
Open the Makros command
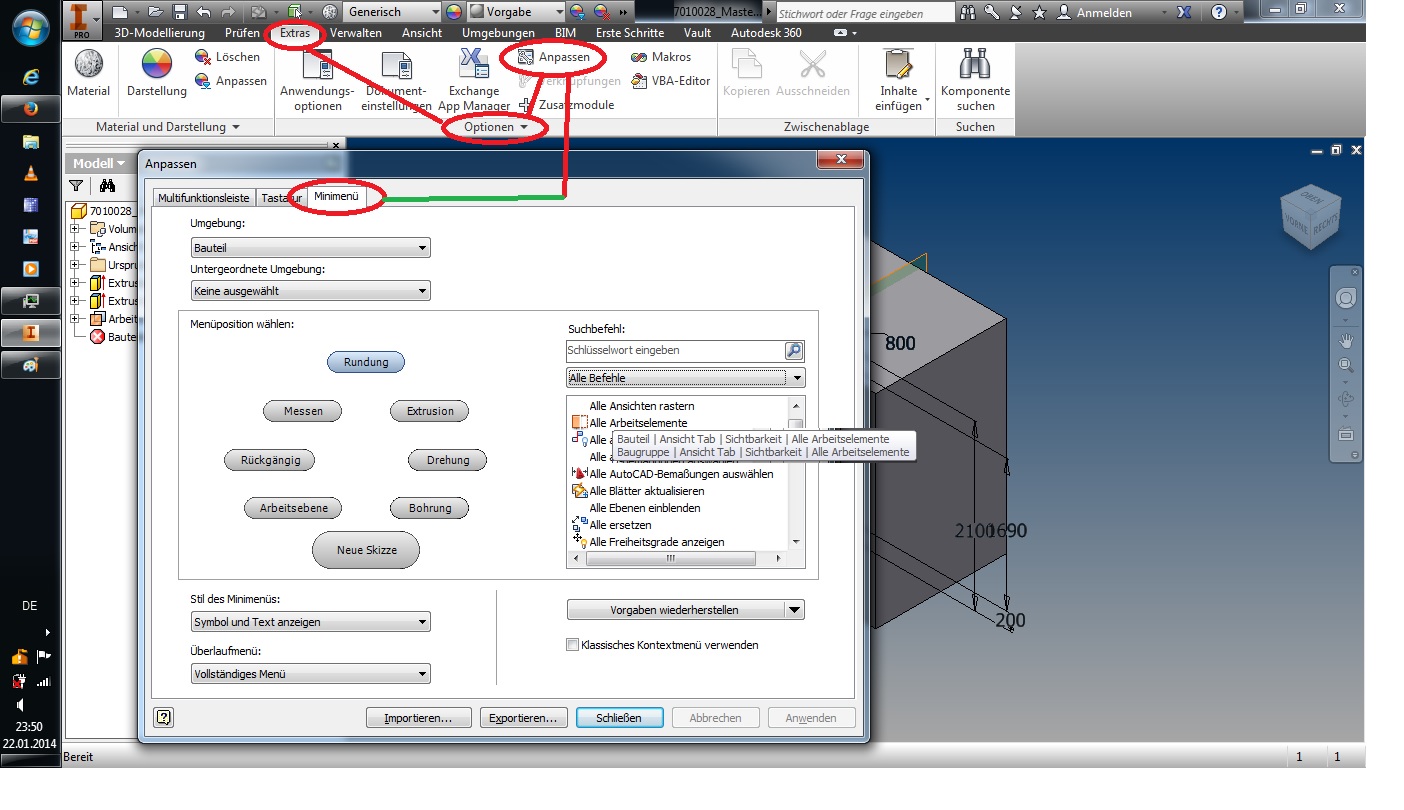(661, 57)
